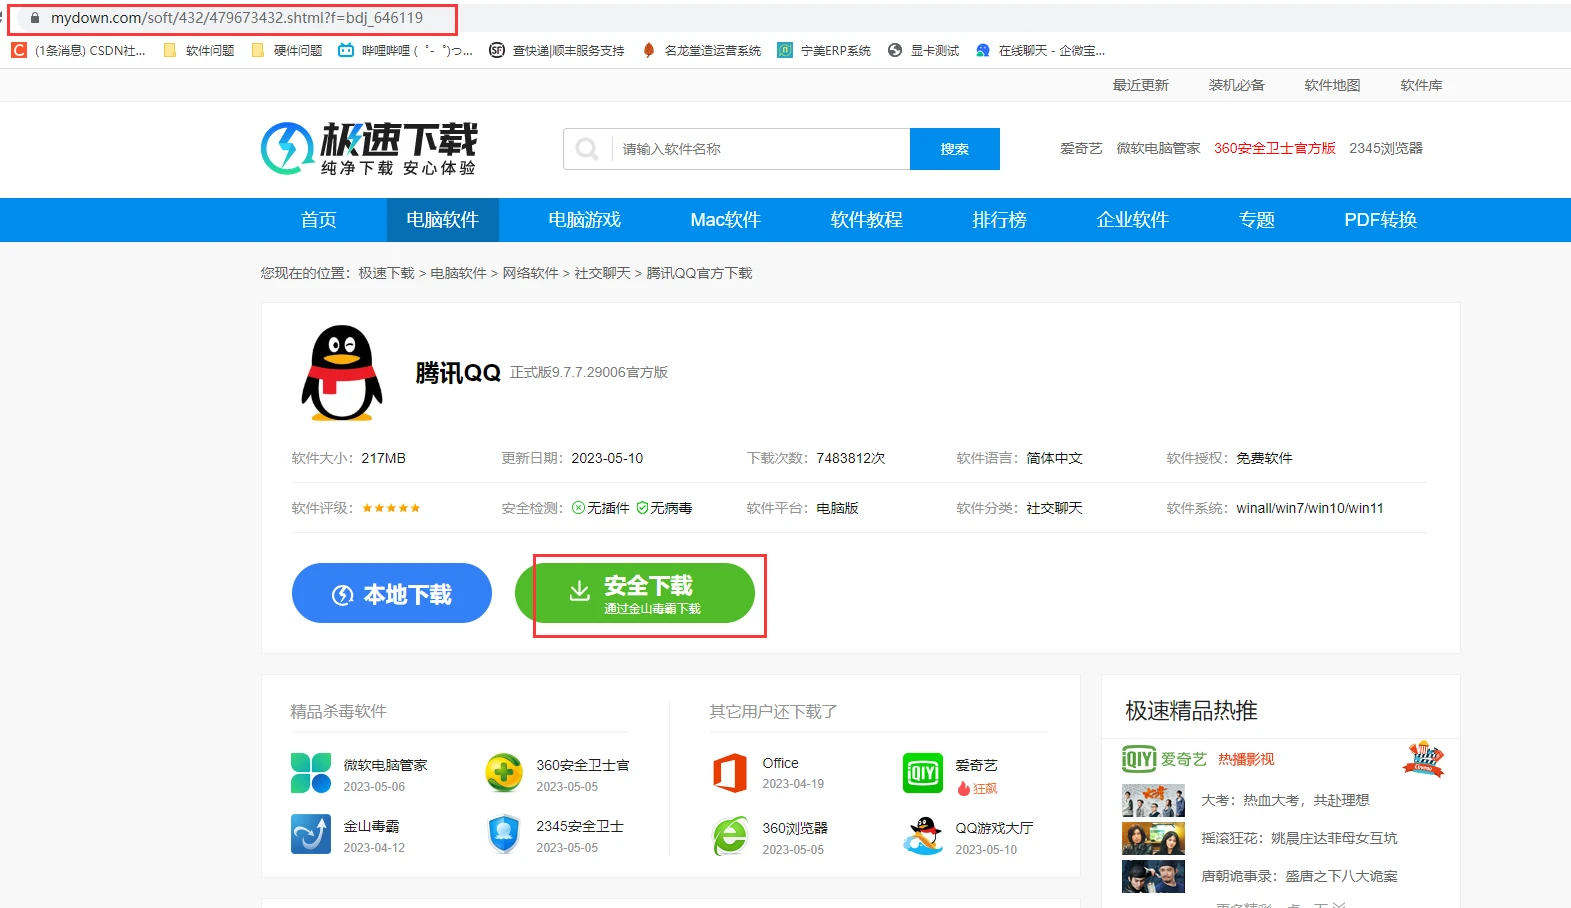Click the Tencent QQ penguin icon

click(342, 372)
